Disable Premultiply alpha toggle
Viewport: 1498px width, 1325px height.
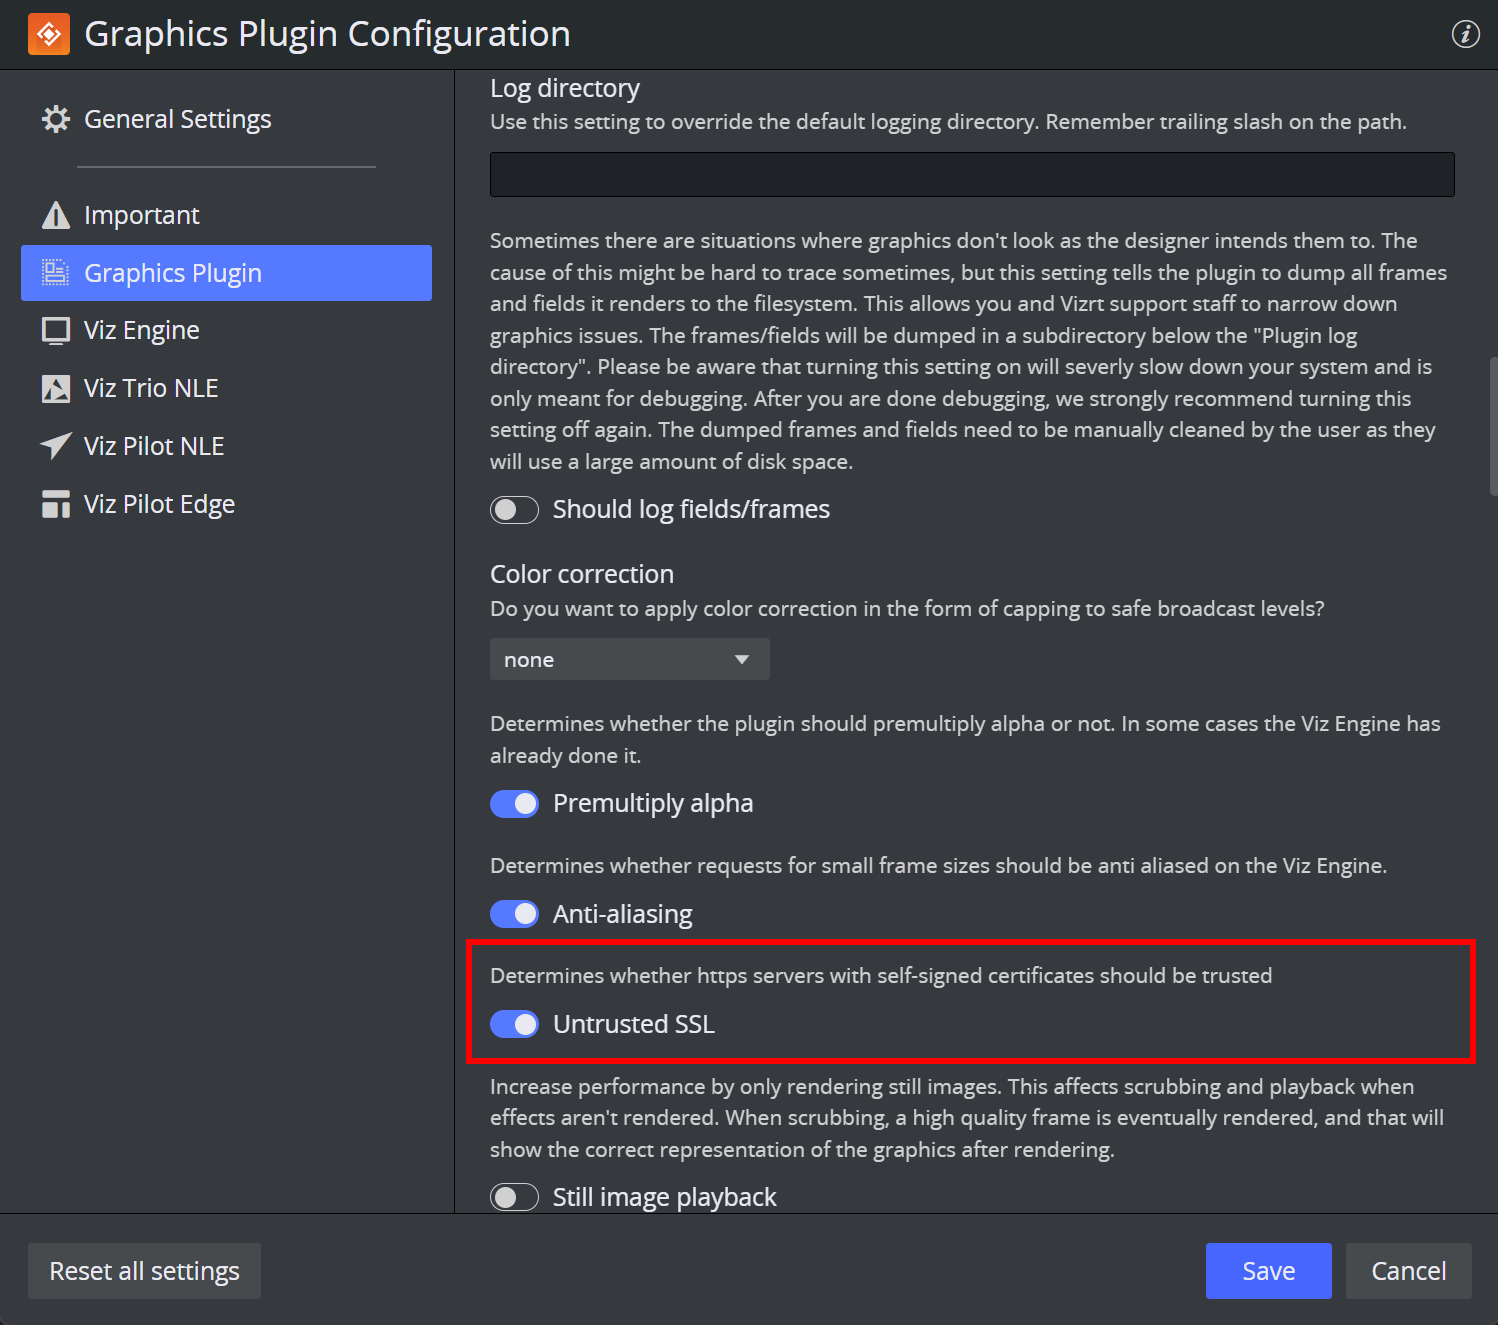514,804
